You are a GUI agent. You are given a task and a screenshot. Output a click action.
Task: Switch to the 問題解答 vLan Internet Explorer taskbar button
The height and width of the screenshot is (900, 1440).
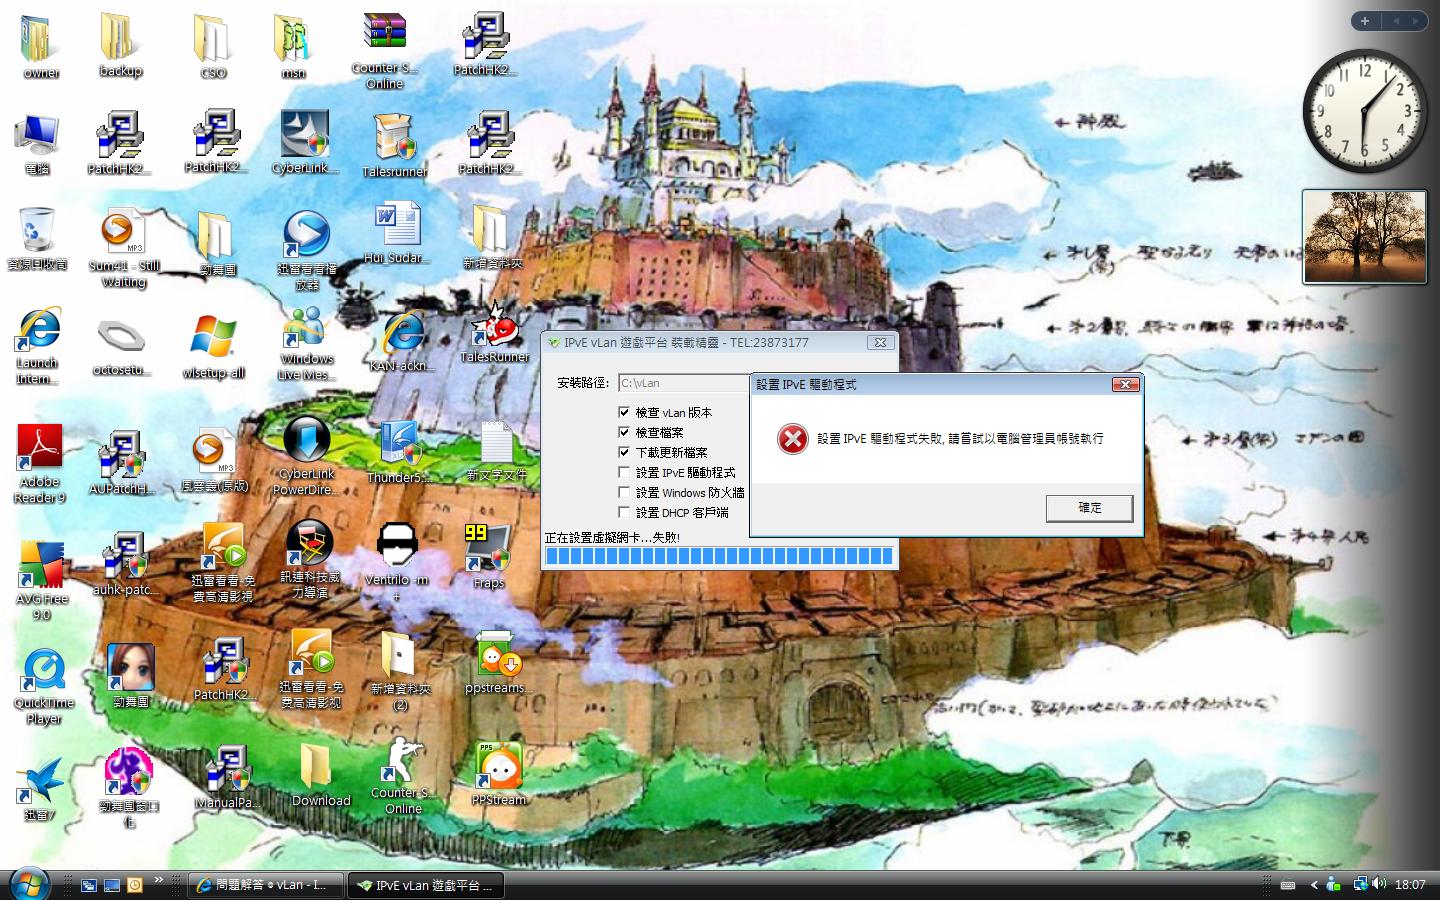pos(265,885)
